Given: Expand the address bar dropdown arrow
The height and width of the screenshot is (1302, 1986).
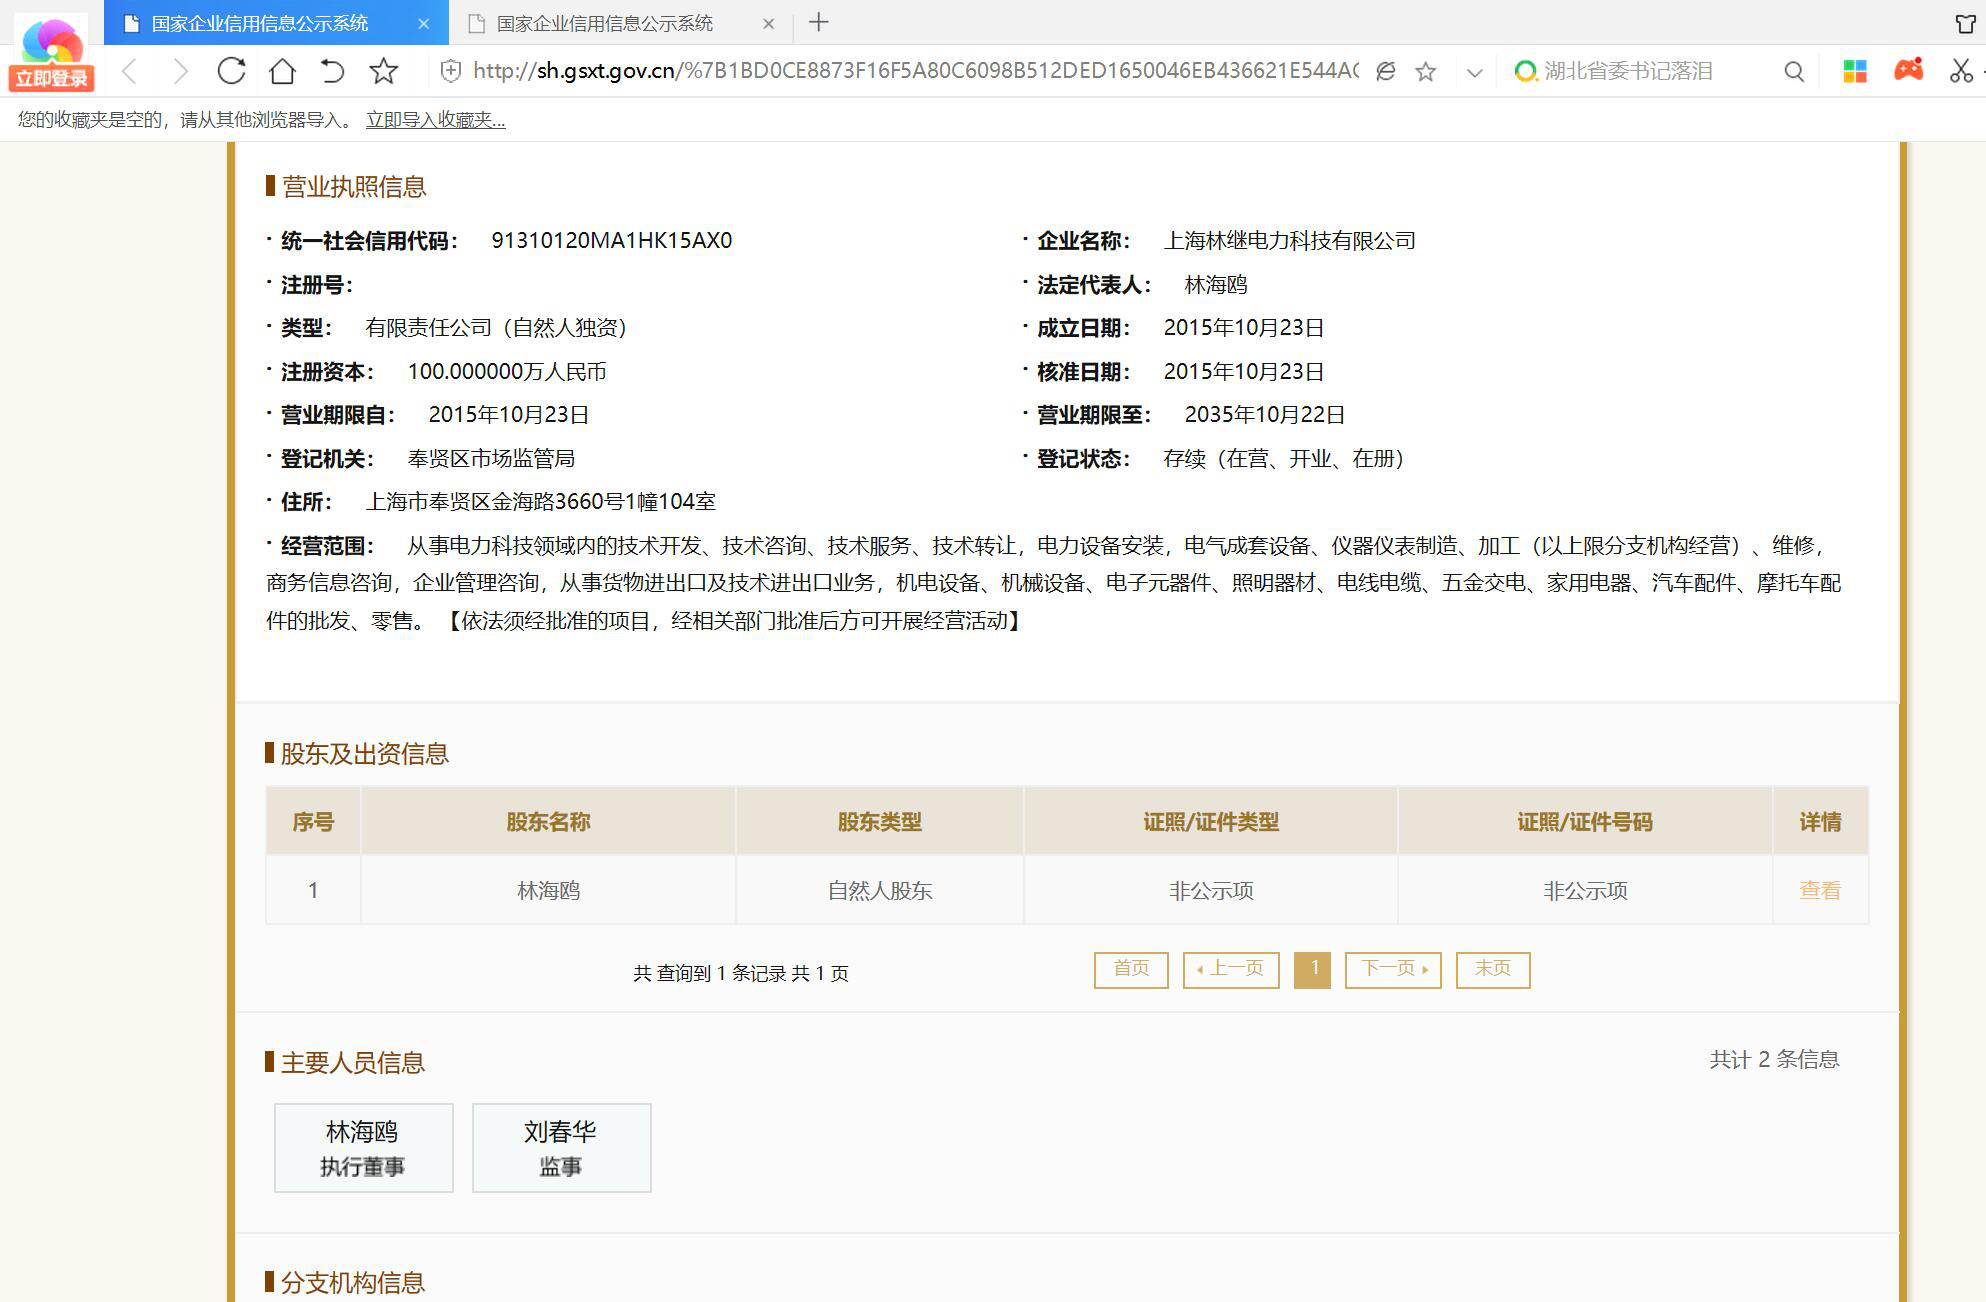Looking at the screenshot, I should pyautogui.click(x=1474, y=72).
